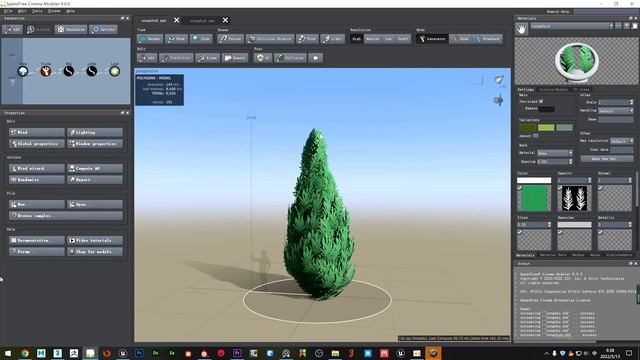Open the Windows Start menu
Image resolution: width=640 pixels, height=360 pixels.
pos(8,353)
